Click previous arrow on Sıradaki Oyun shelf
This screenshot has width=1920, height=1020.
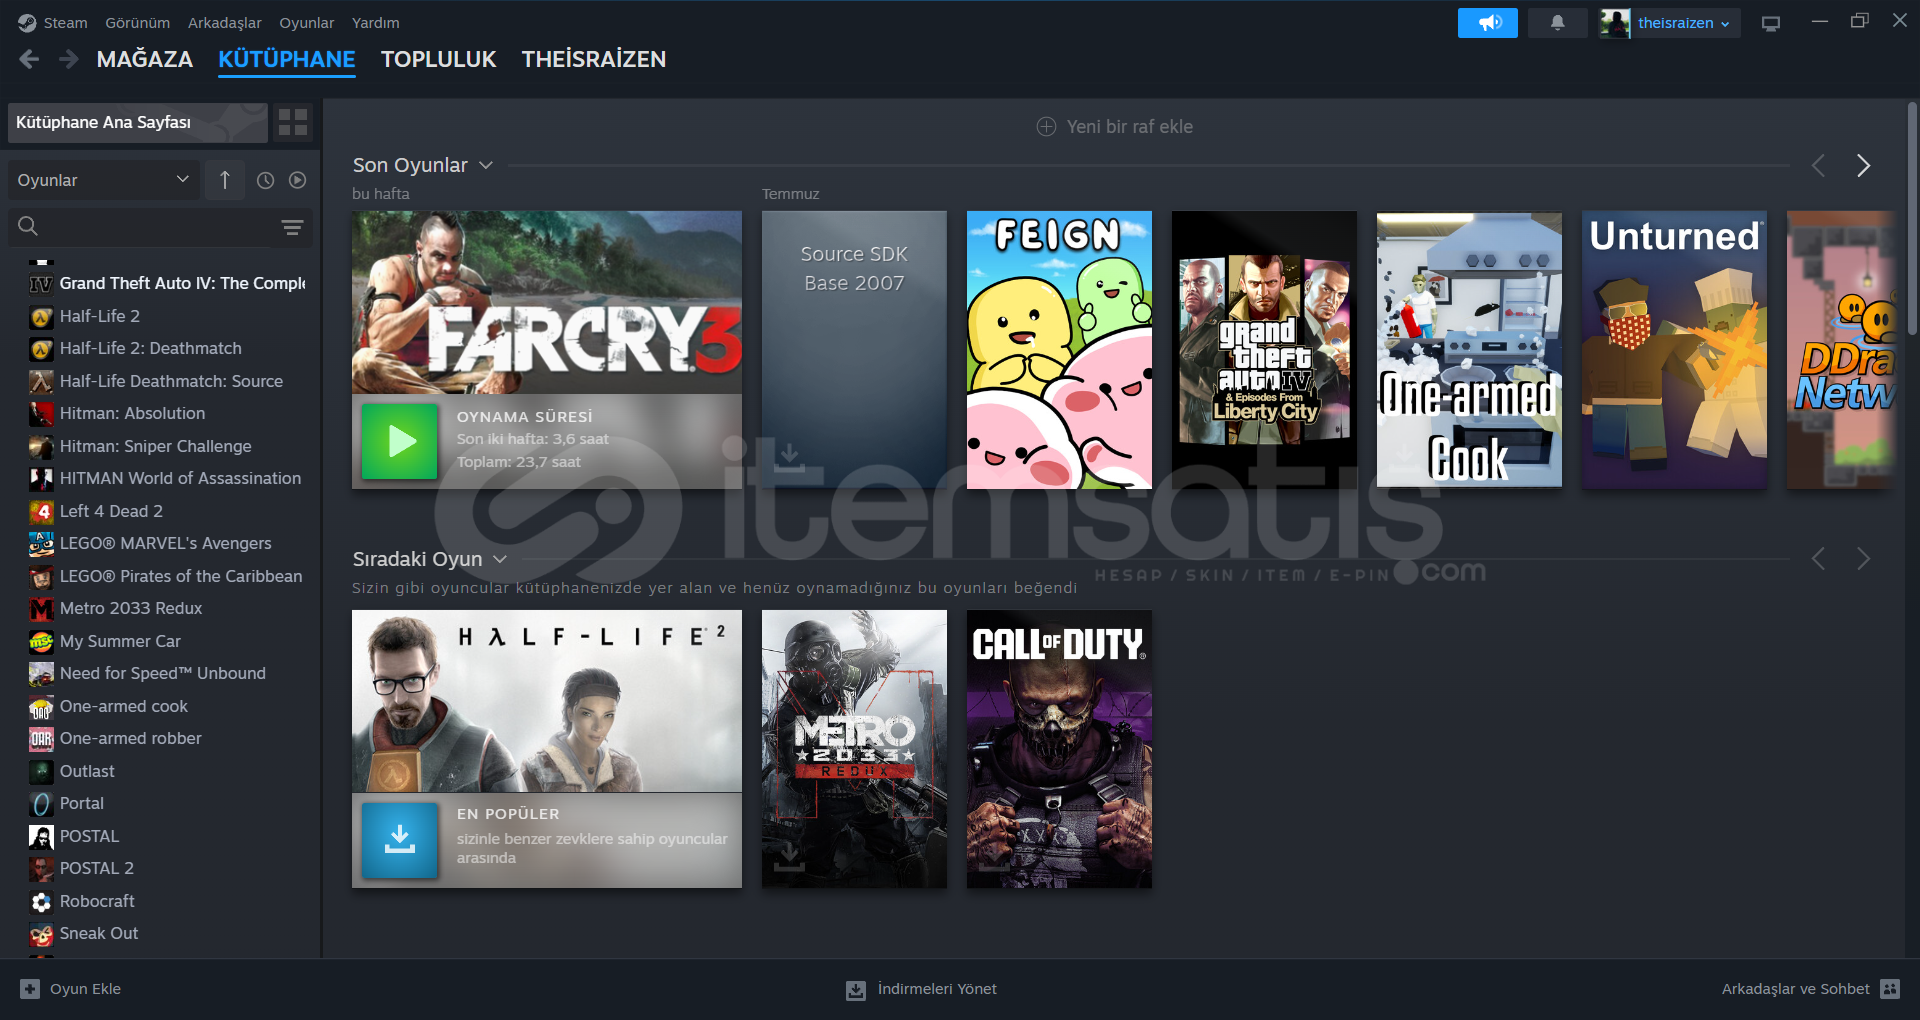coord(1818,559)
